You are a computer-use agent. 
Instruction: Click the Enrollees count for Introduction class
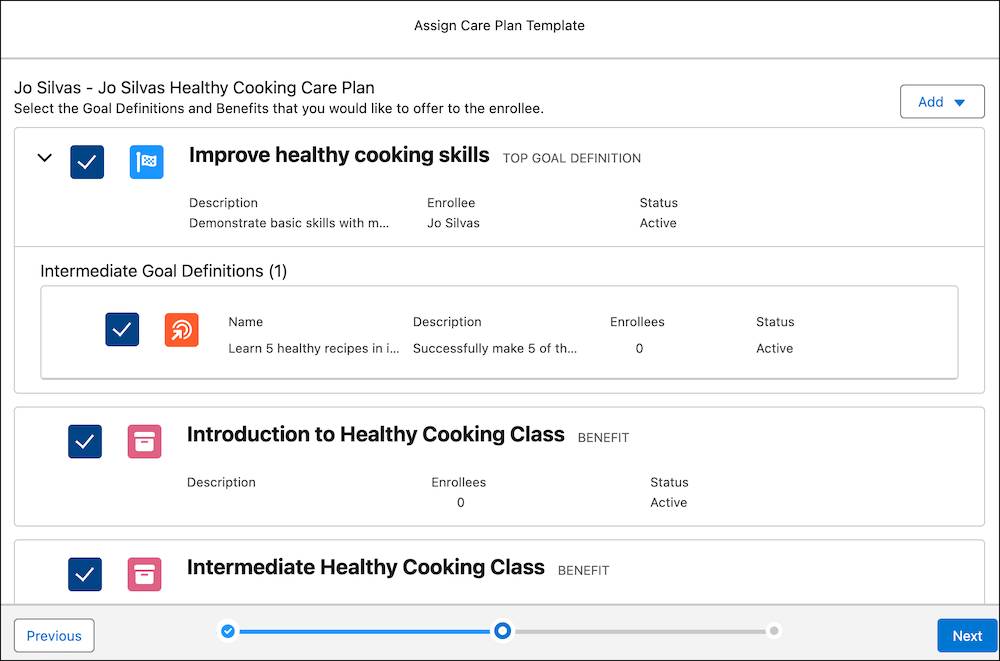[459, 502]
